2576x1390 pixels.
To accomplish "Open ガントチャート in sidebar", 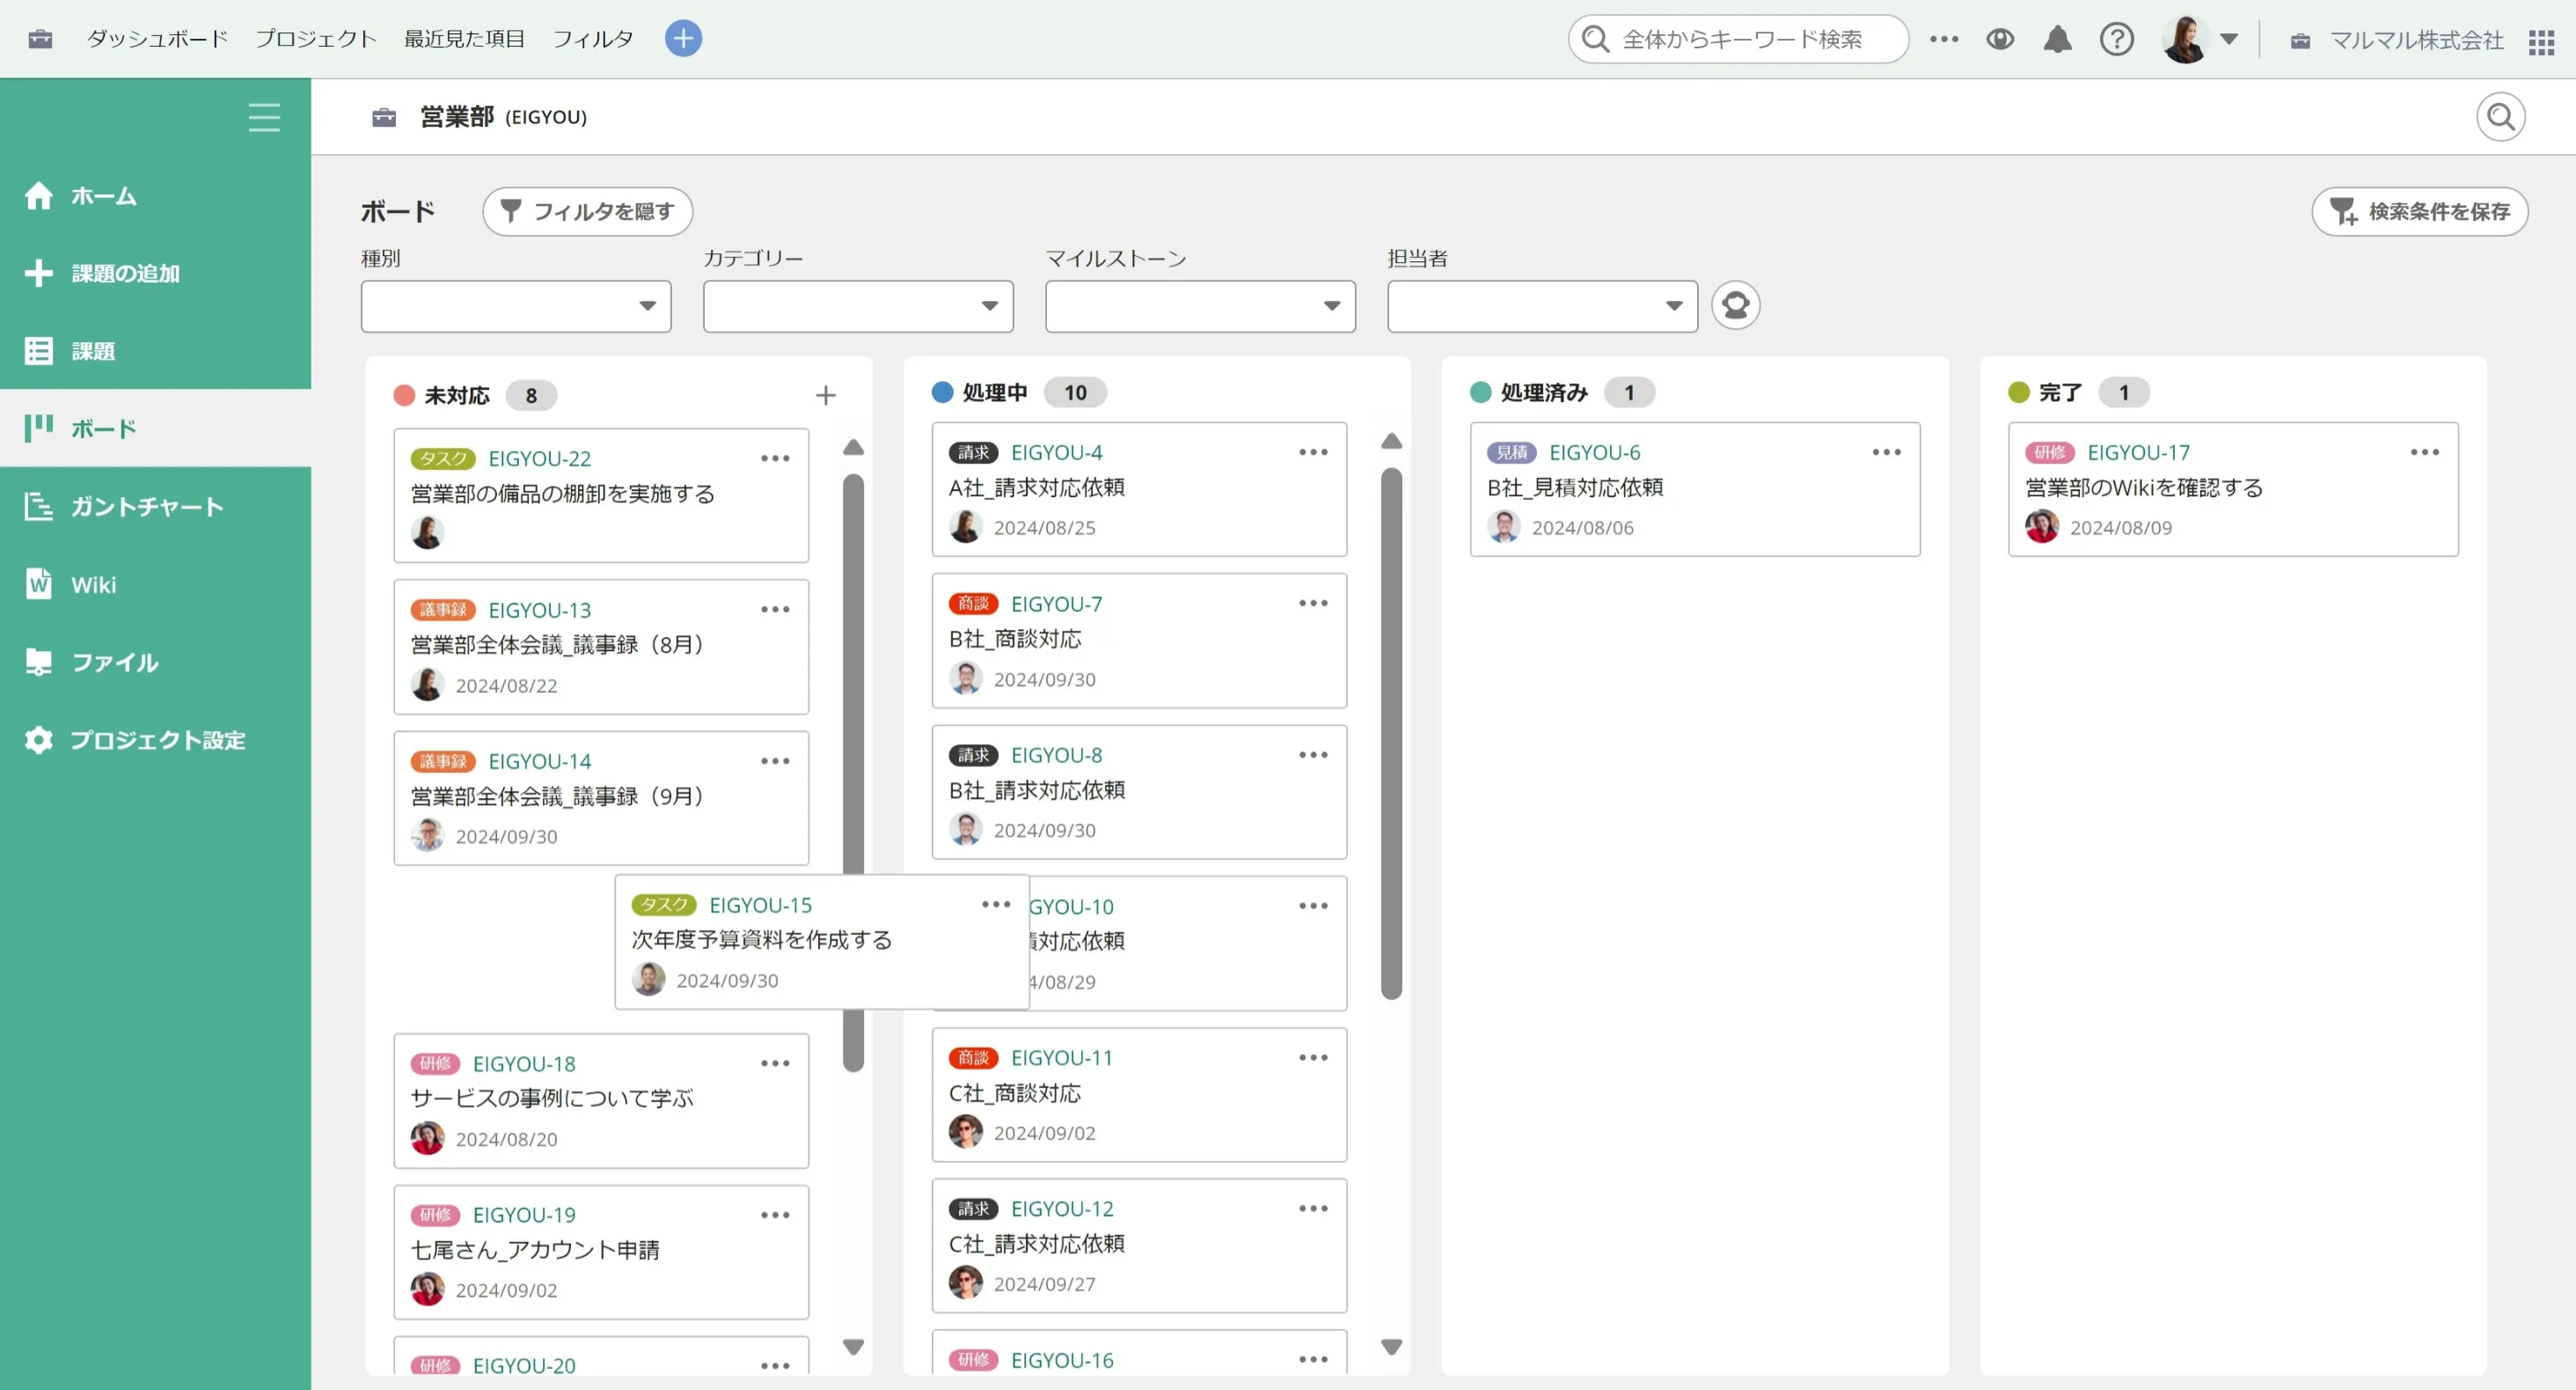I will click(x=146, y=507).
